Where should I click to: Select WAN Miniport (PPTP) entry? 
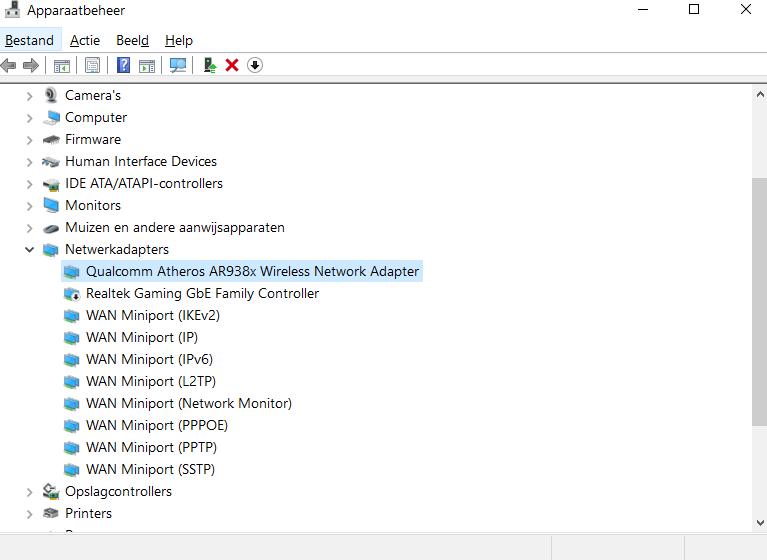(x=151, y=448)
